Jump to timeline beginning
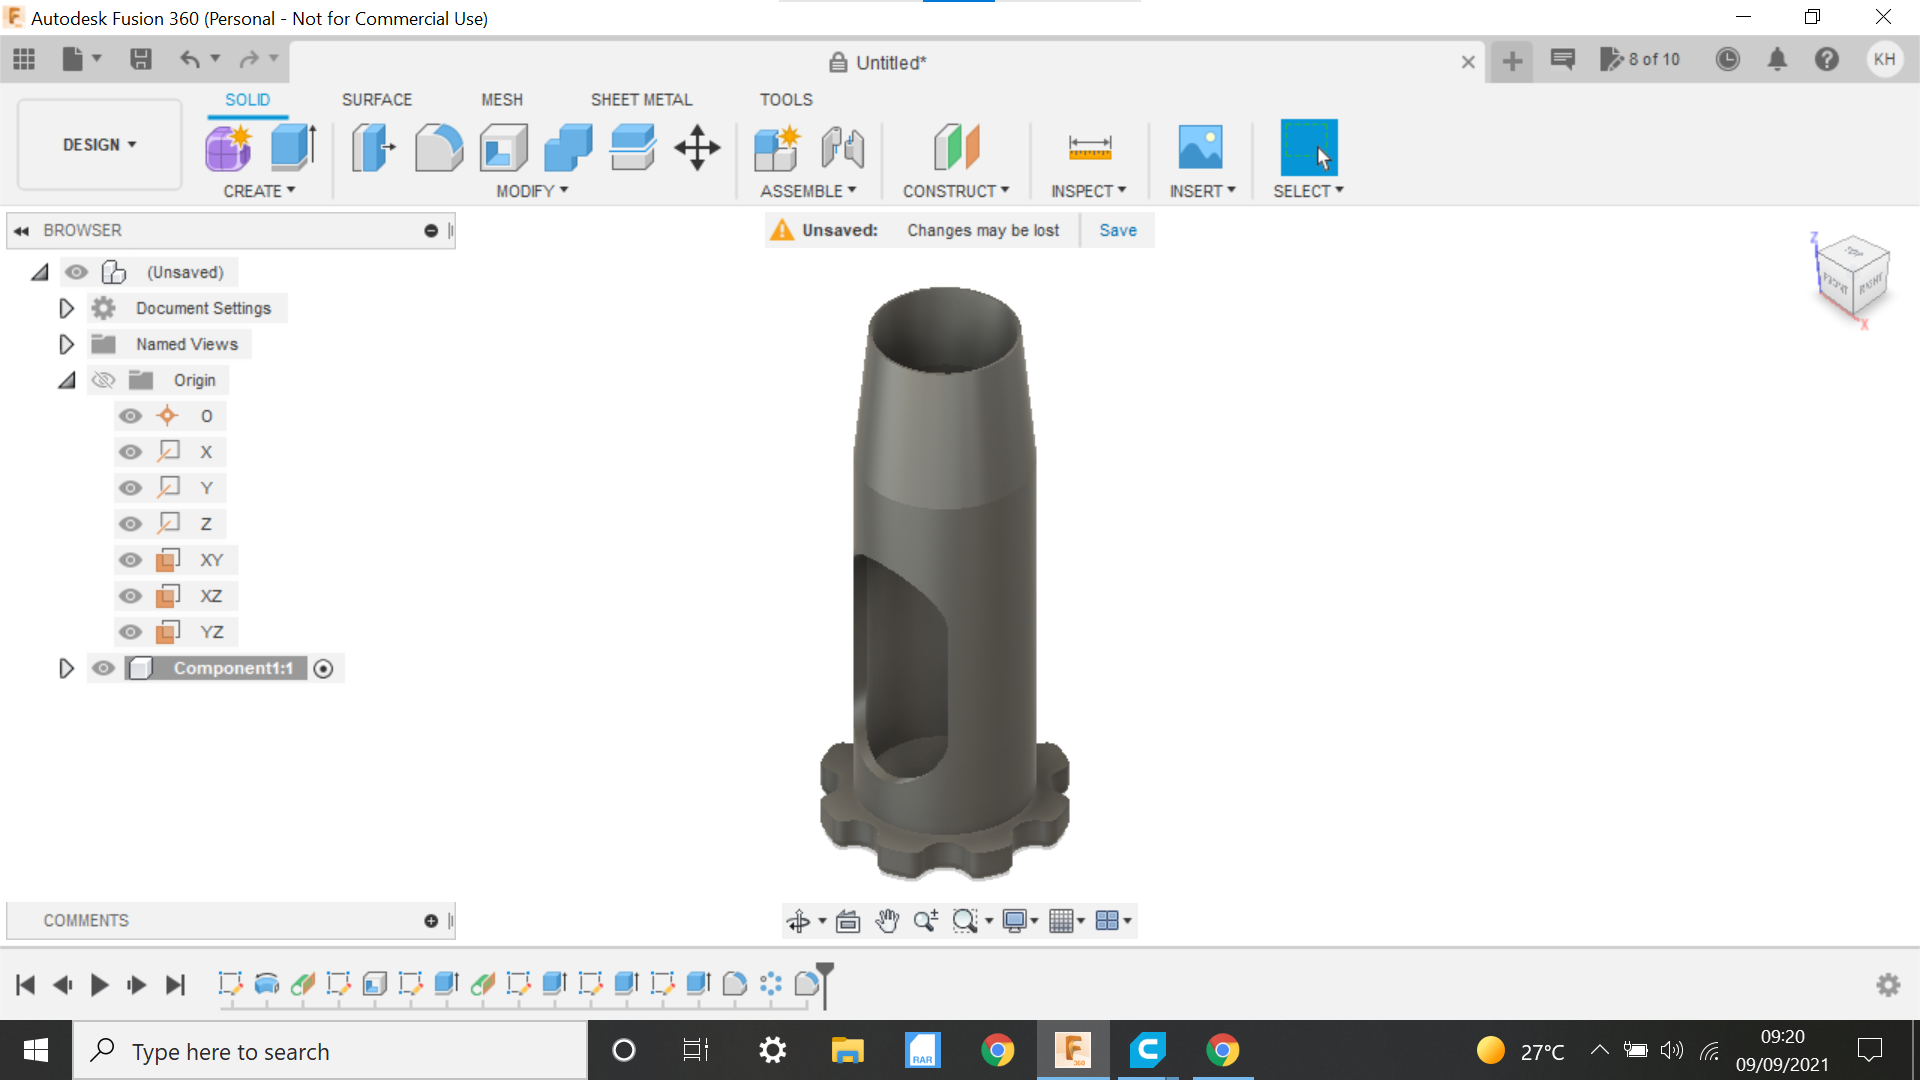The image size is (1920, 1080). (x=26, y=985)
